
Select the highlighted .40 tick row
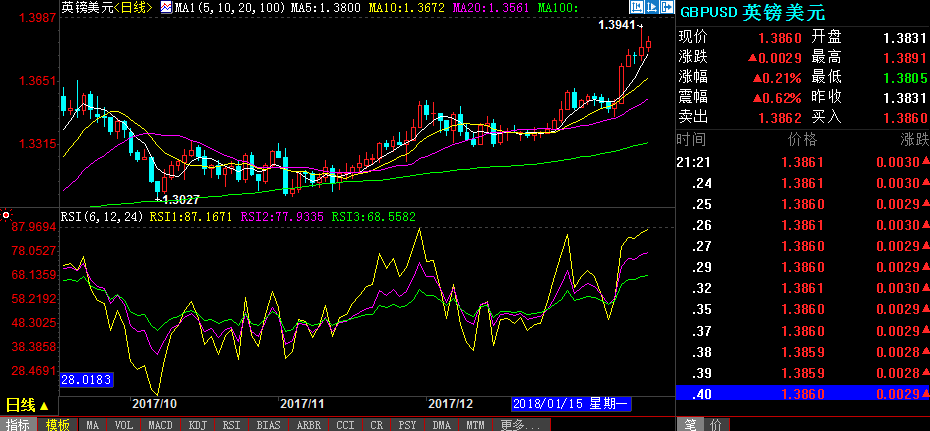coord(802,394)
